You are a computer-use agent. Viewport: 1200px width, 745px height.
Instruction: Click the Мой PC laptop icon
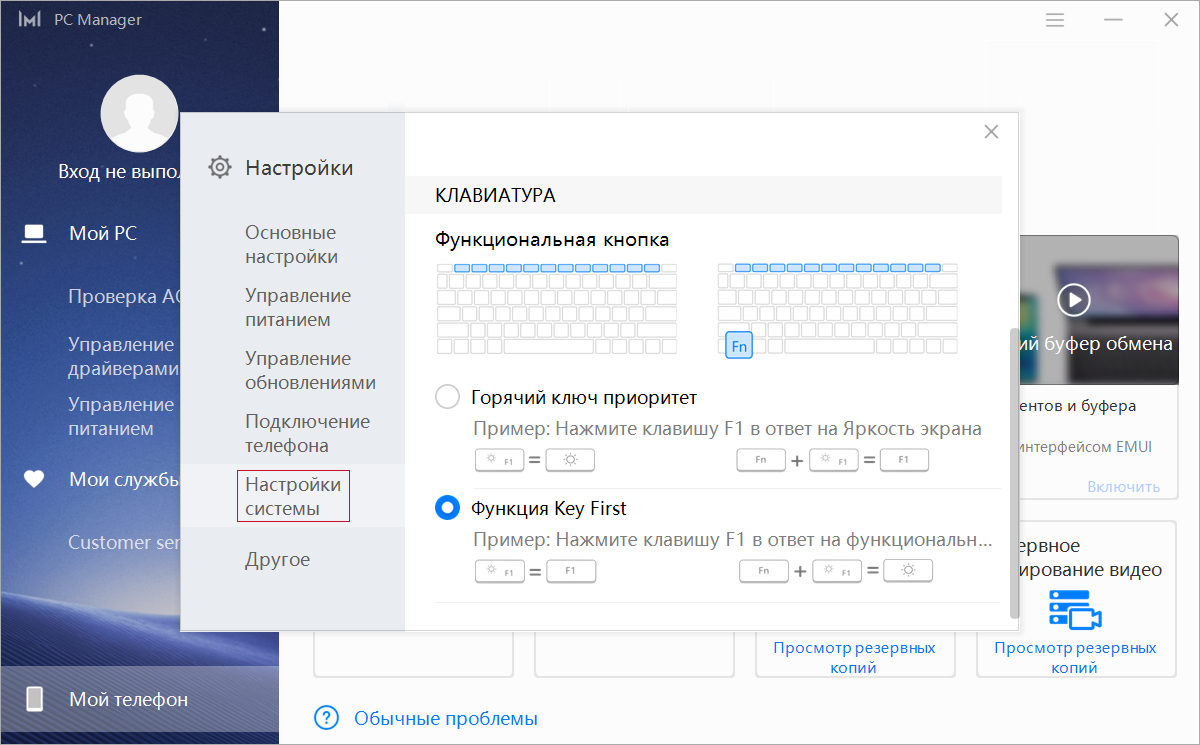click(x=34, y=234)
